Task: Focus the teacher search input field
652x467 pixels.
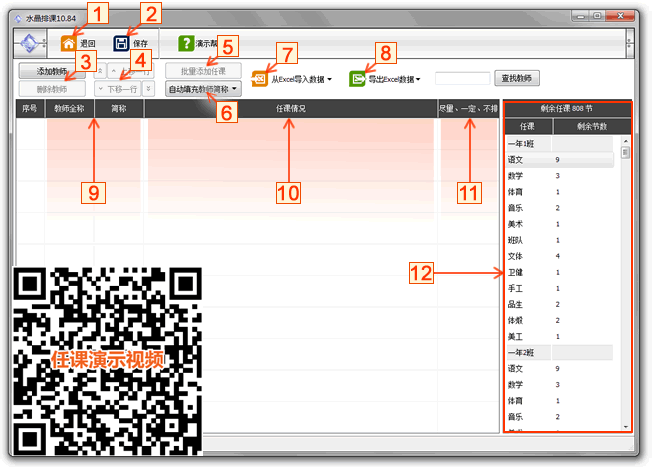Action: 462,78
